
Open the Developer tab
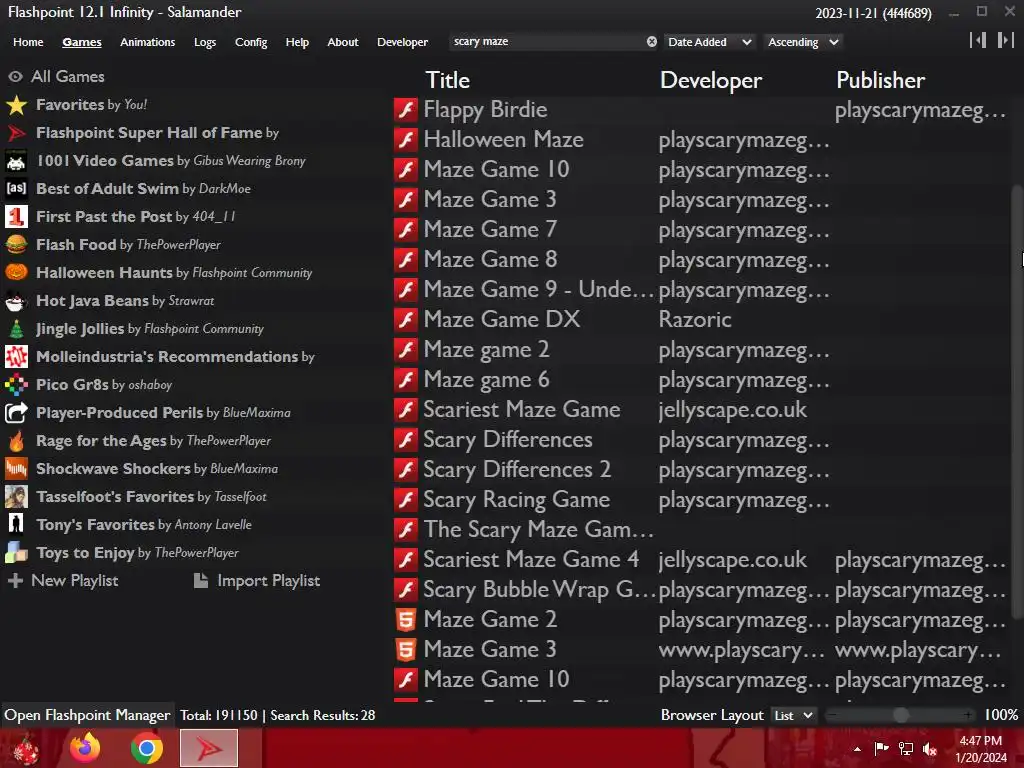pyautogui.click(x=402, y=42)
